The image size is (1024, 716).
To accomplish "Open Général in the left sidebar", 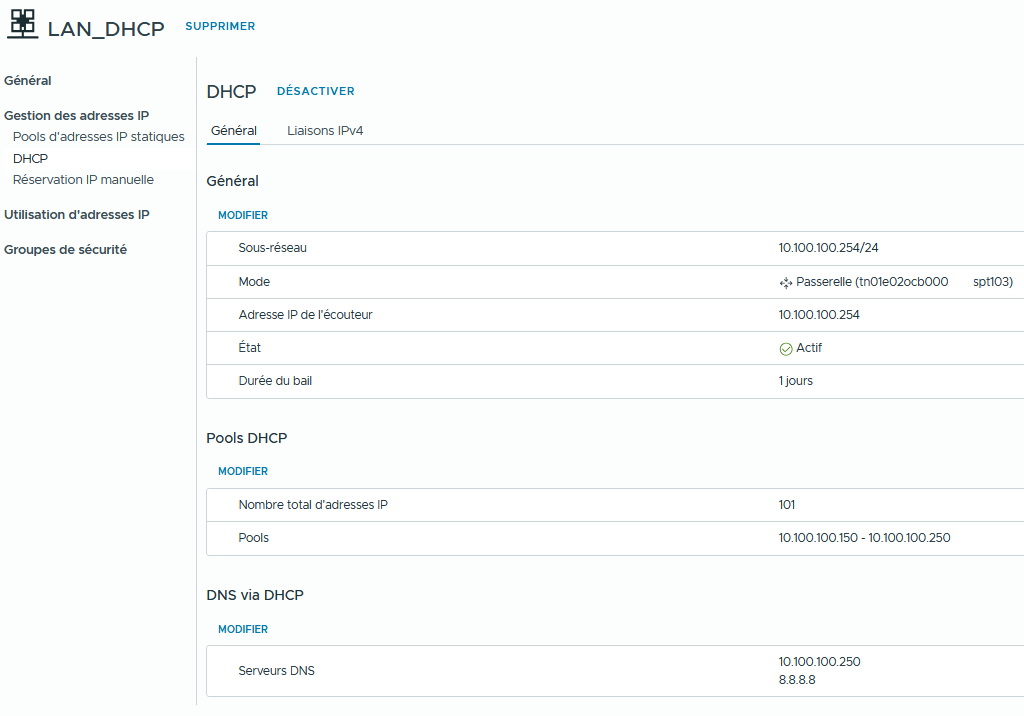I will click(28, 81).
